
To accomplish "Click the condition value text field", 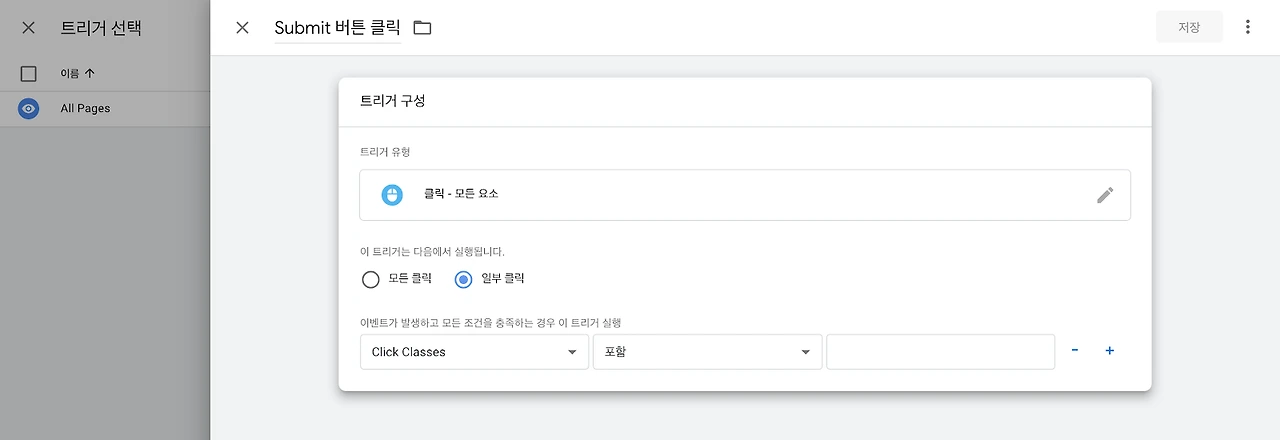I will click(940, 352).
